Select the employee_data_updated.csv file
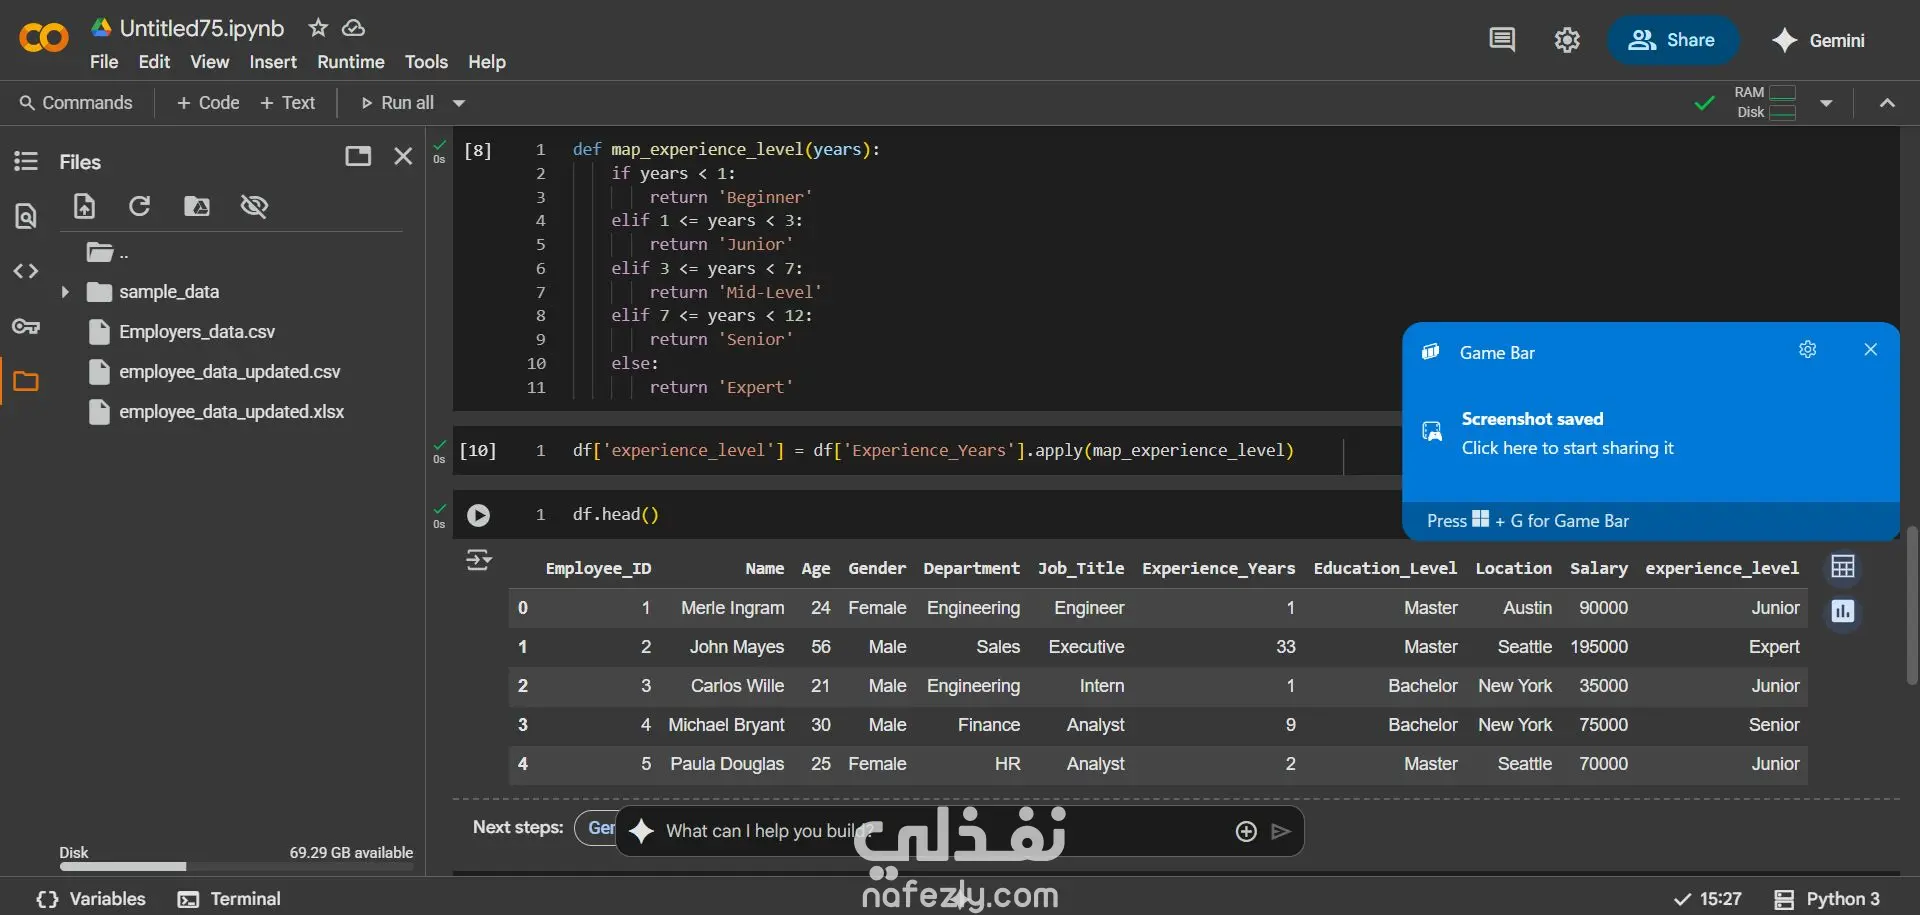Image resolution: width=1920 pixels, height=915 pixels. pos(230,372)
